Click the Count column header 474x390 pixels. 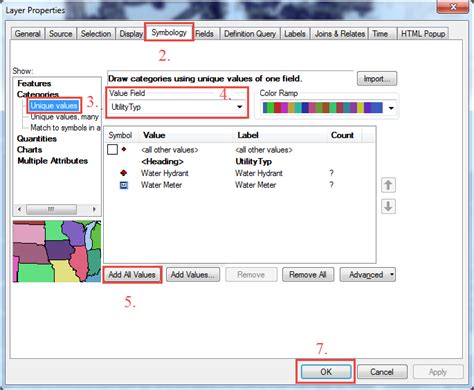[342, 135]
